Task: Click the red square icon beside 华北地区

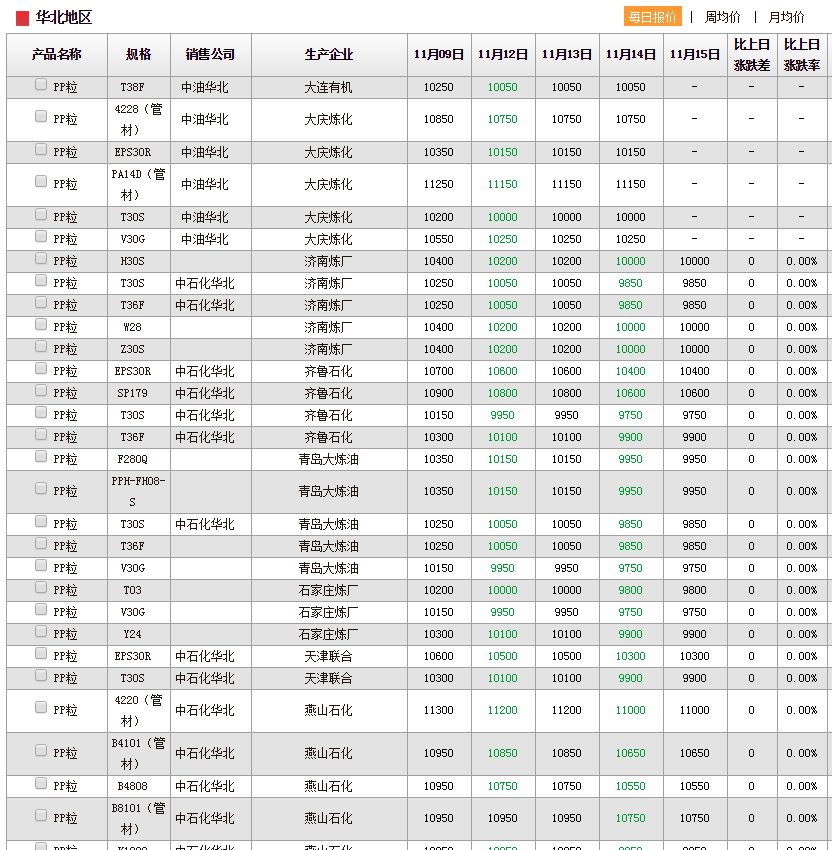Action: (x=22, y=18)
